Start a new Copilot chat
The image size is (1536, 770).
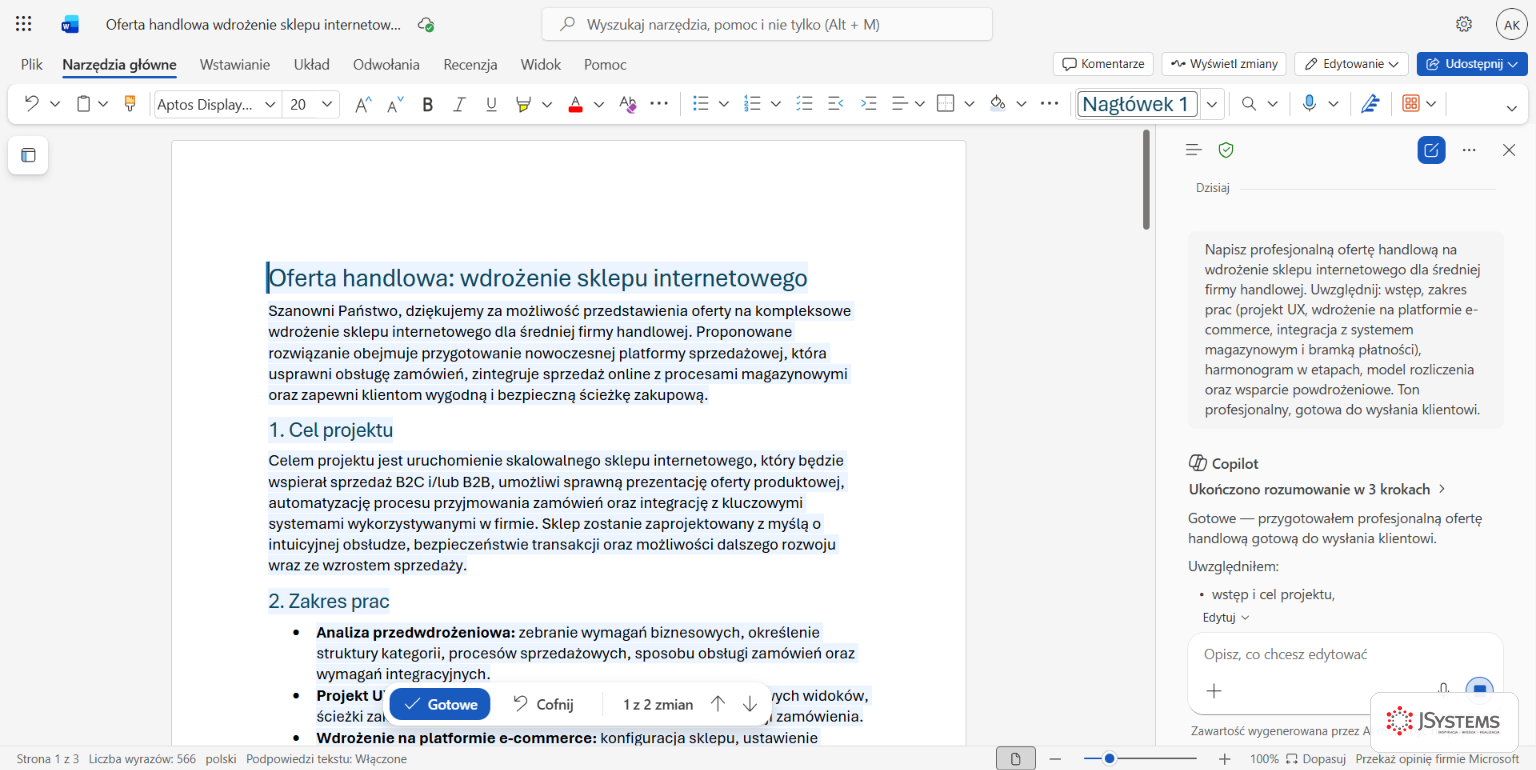(1431, 150)
